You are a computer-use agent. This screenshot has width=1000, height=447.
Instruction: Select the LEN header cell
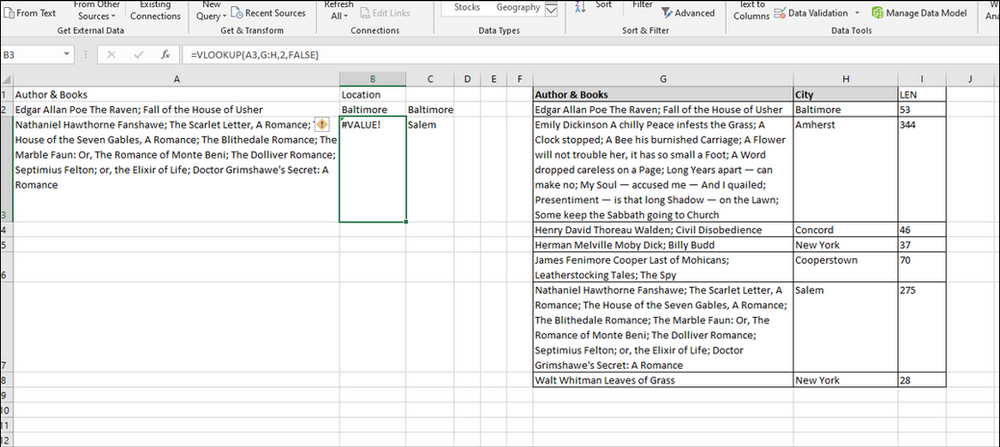922,94
